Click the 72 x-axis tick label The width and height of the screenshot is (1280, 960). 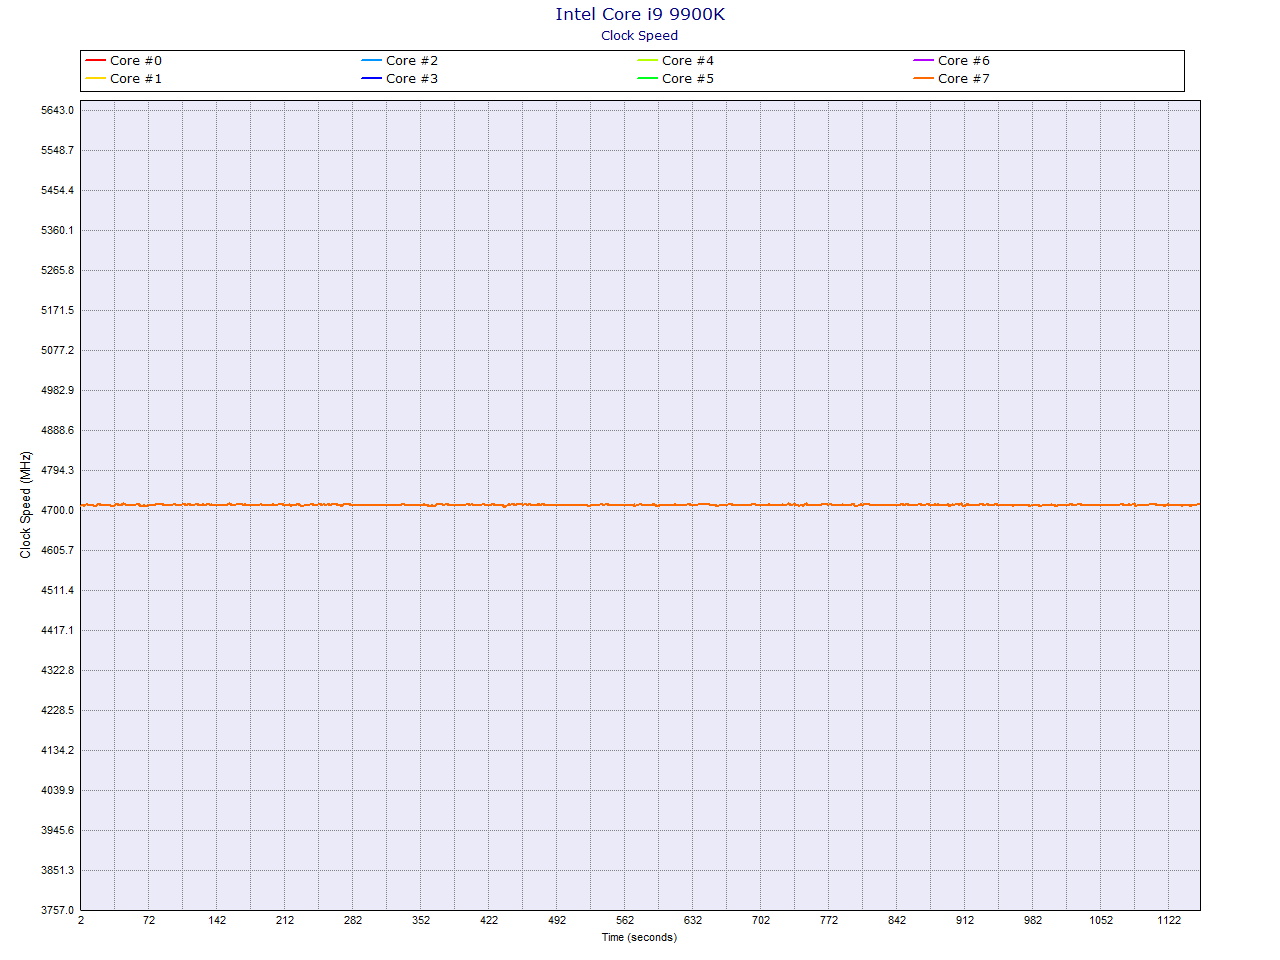click(x=149, y=920)
